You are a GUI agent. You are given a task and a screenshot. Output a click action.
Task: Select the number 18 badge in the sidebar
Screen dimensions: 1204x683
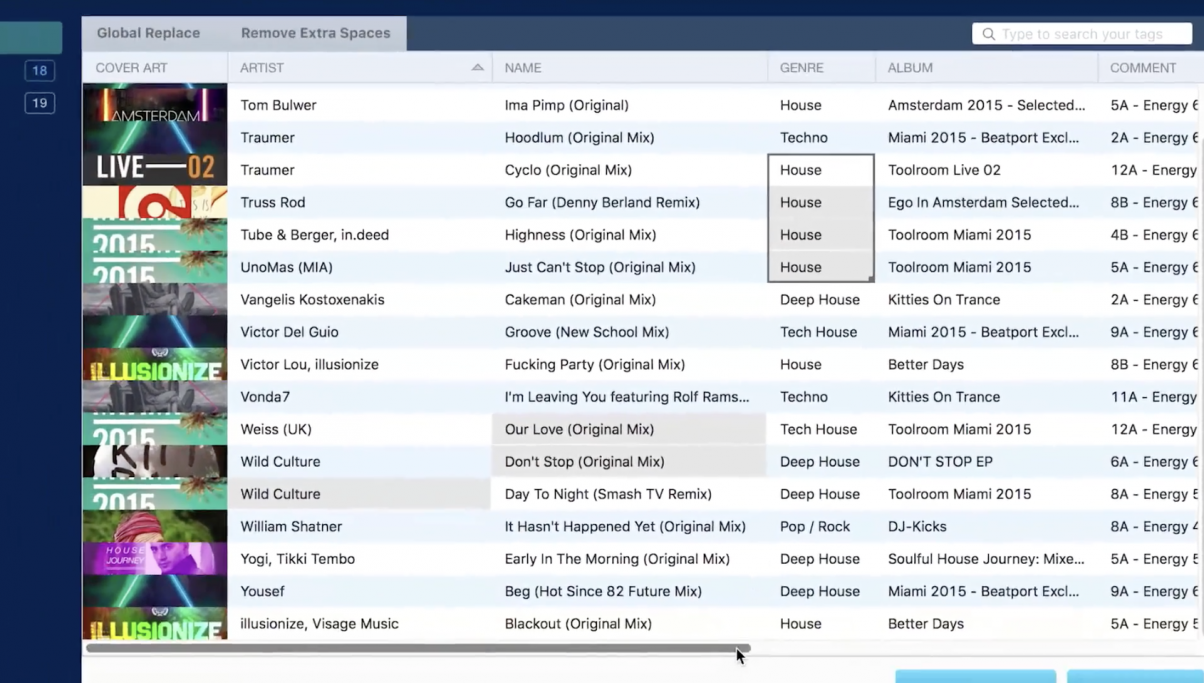[40, 71]
